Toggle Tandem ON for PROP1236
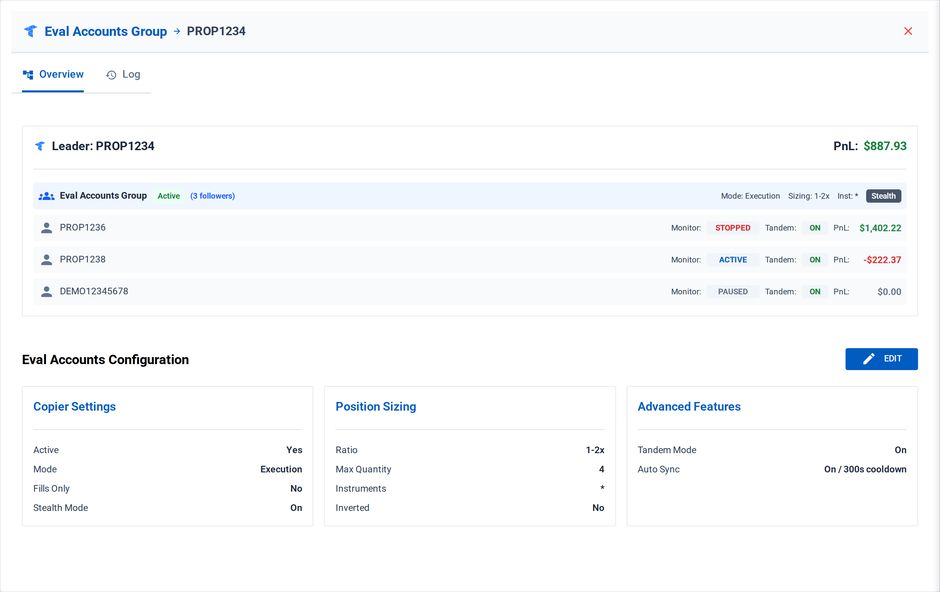 pyautogui.click(x=815, y=228)
